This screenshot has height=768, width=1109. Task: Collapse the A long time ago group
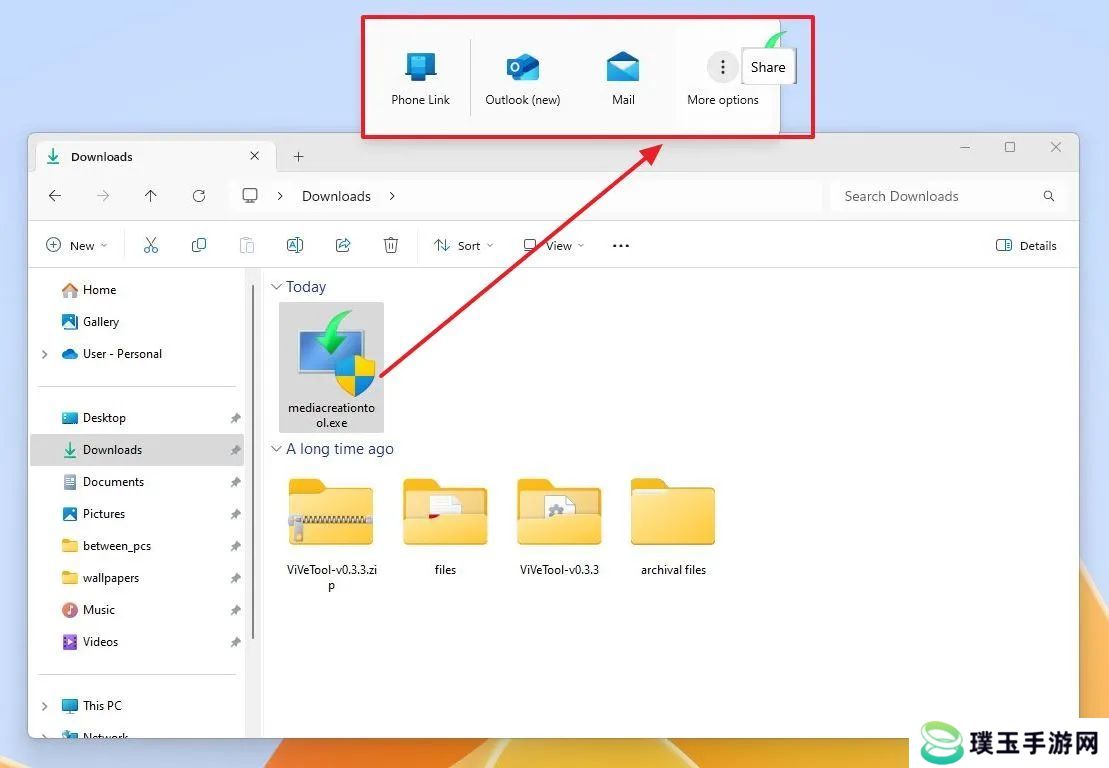click(x=277, y=449)
